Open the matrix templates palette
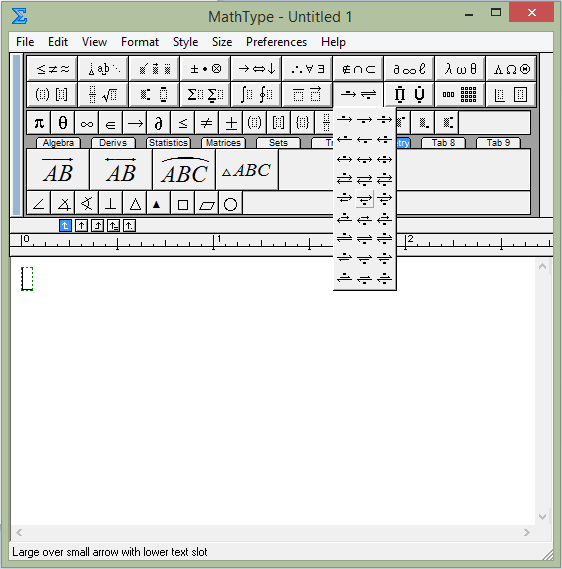Viewport: 562px width, 569px height. pyautogui.click(x=460, y=94)
